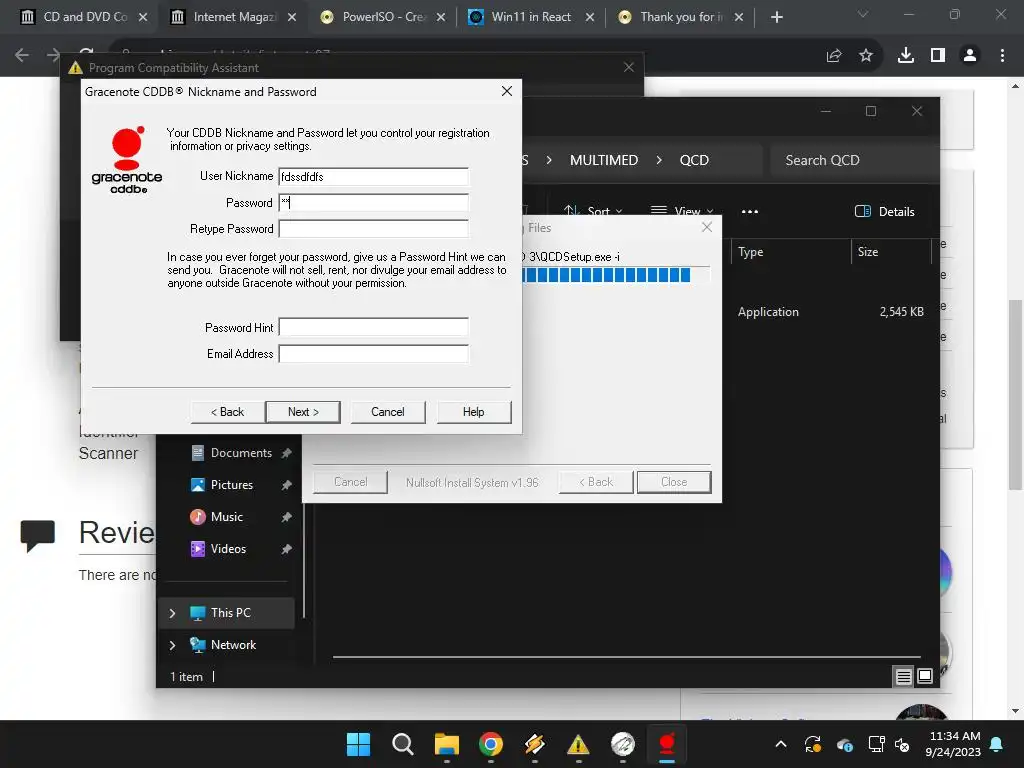Switch to the Internet Magazine tab

point(234,17)
